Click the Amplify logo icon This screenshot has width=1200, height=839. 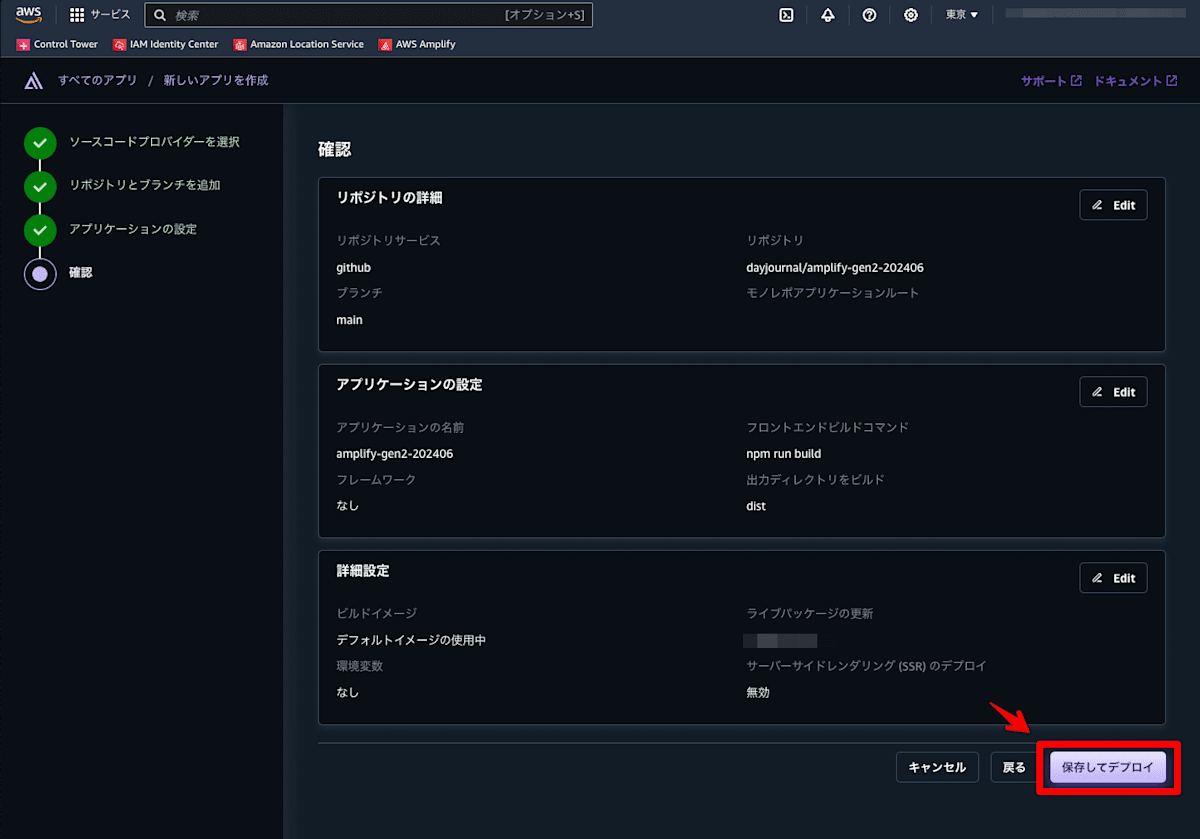[x=34, y=81]
